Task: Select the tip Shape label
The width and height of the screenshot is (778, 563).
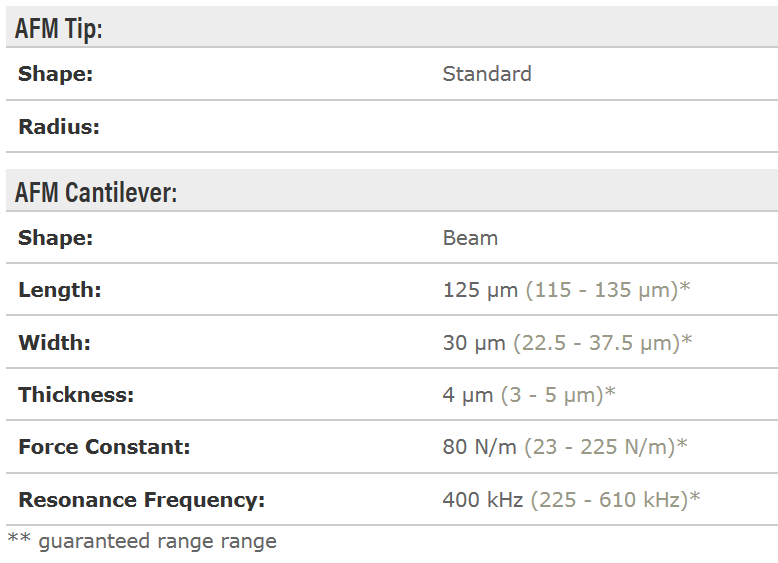Action: (56, 74)
